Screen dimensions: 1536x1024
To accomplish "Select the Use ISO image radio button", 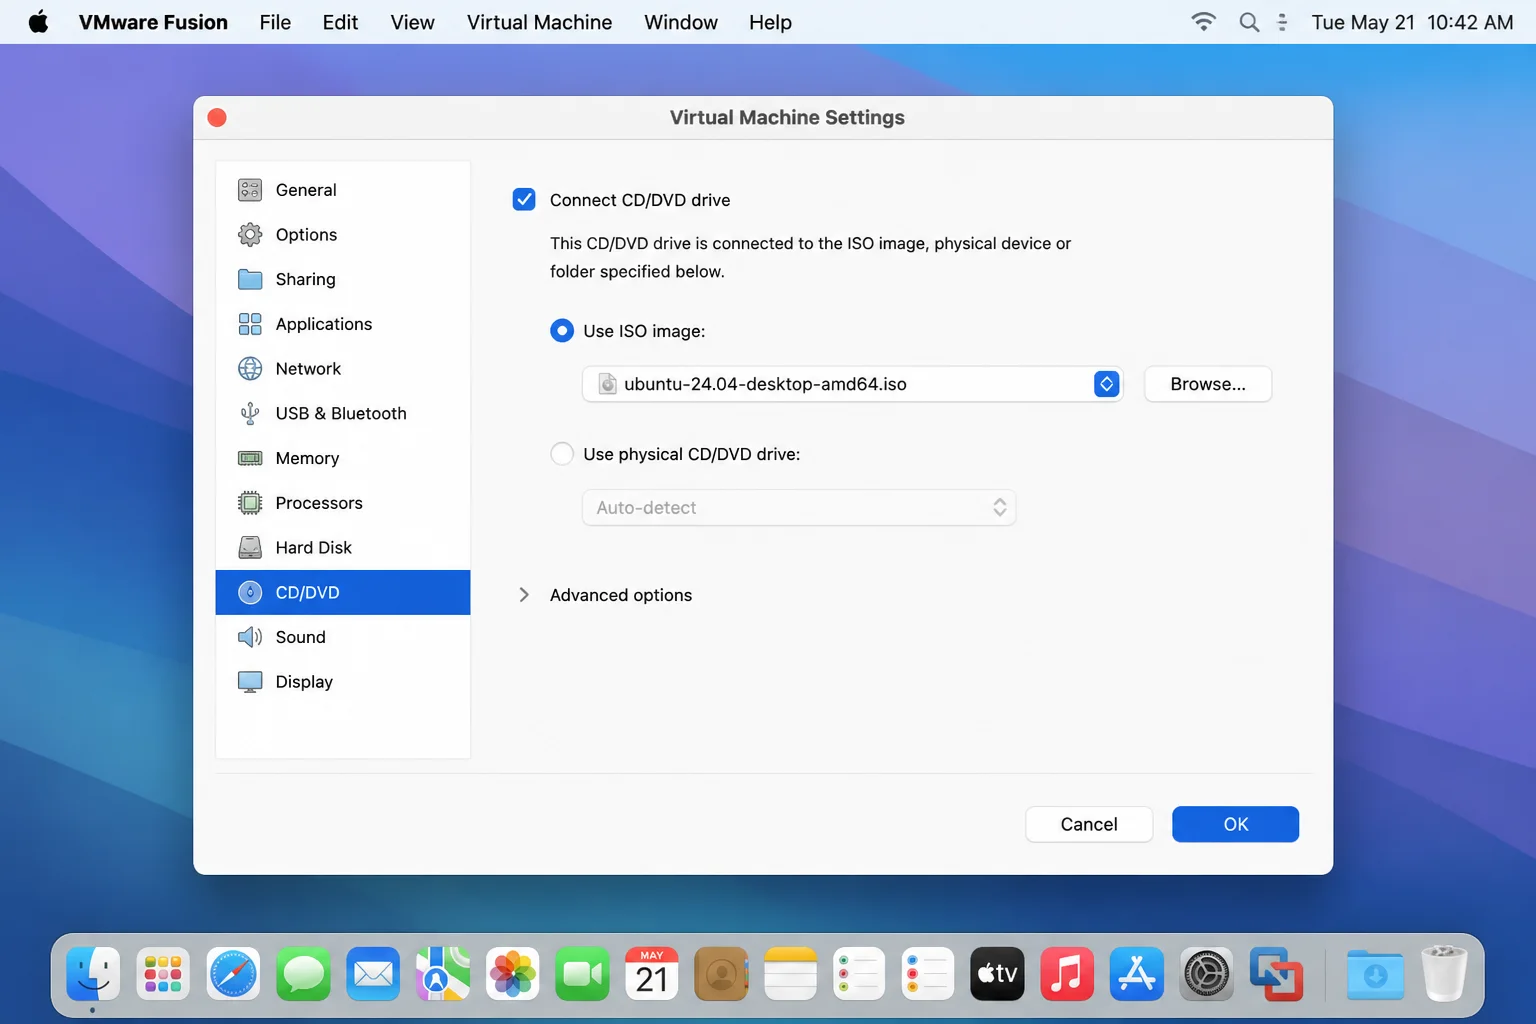I will (x=562, y=331).
